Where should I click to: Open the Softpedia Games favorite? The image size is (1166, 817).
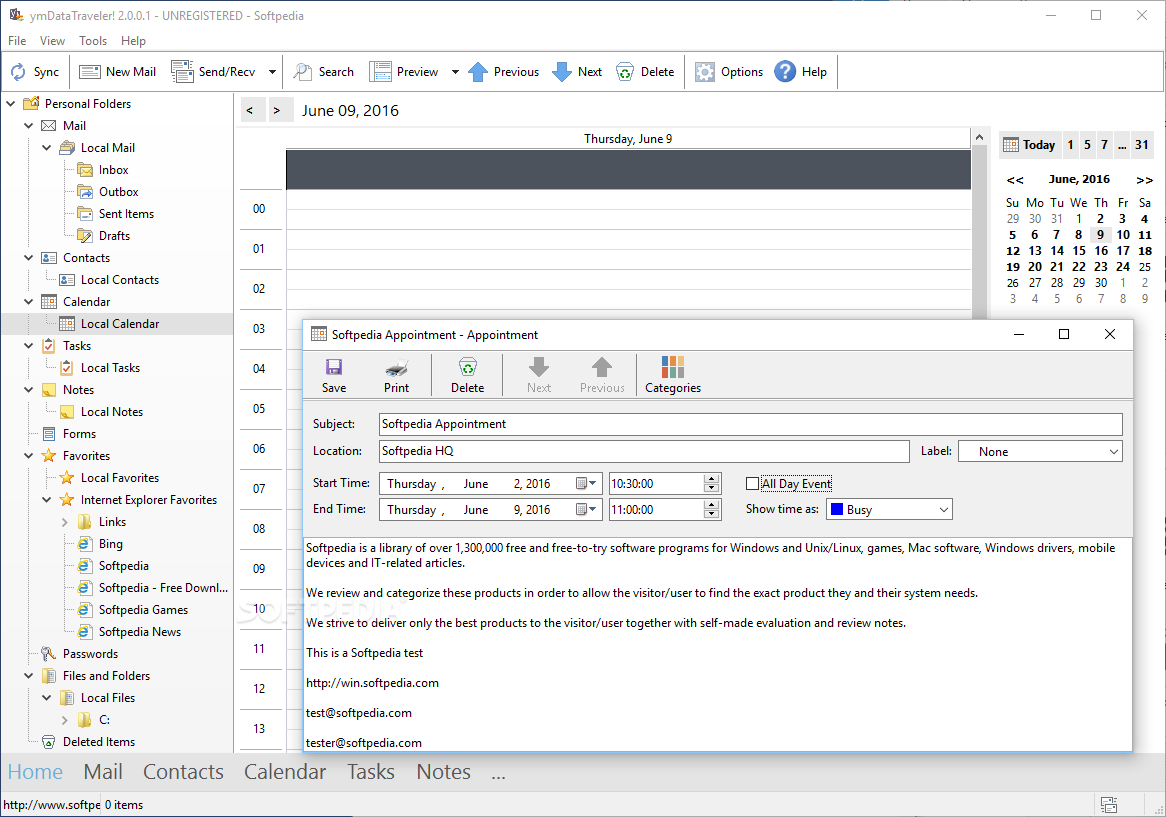(143, 610)
